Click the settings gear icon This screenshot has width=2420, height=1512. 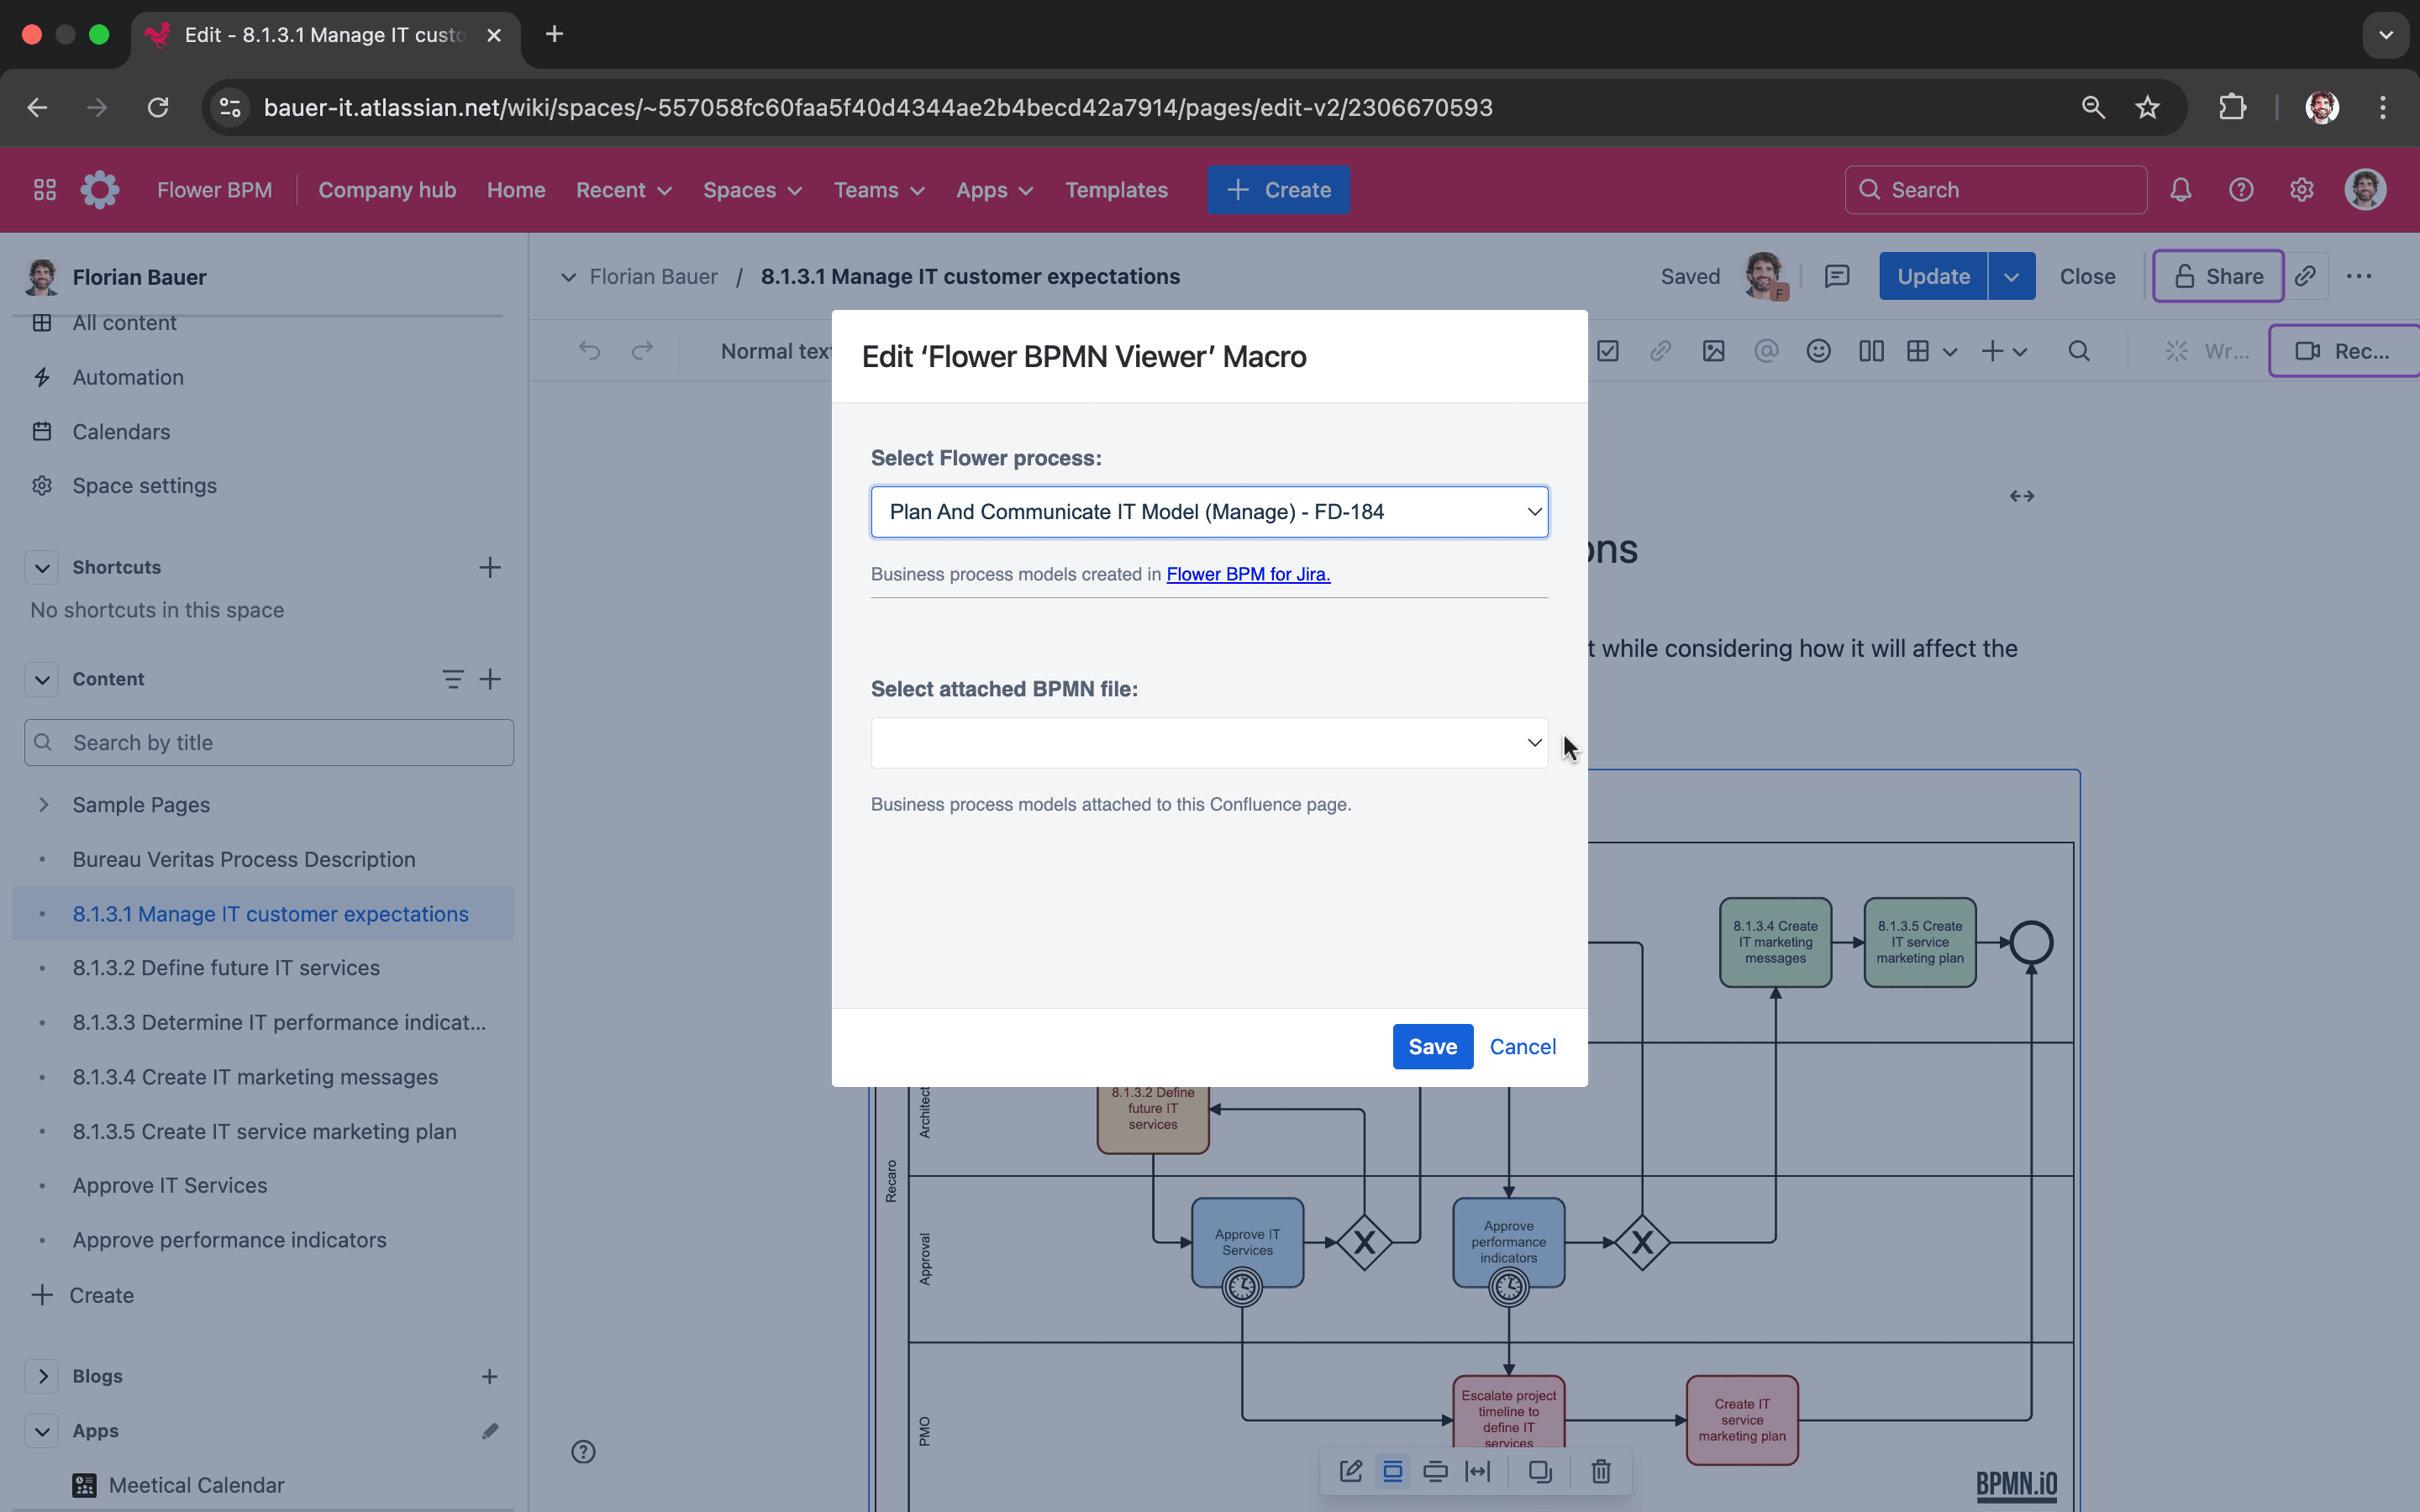[x=2302, y=190]
